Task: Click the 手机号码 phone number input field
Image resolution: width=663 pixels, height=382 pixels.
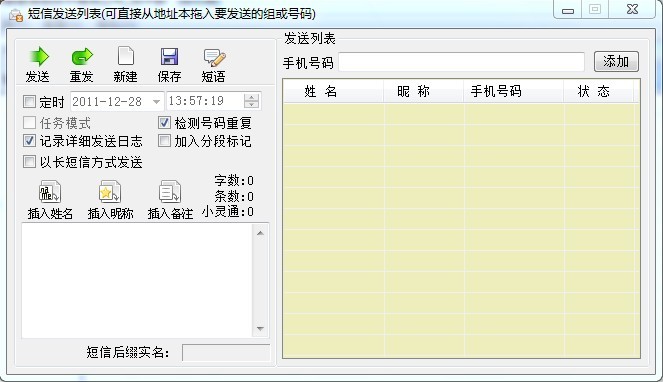Action: tap(461, 62)
